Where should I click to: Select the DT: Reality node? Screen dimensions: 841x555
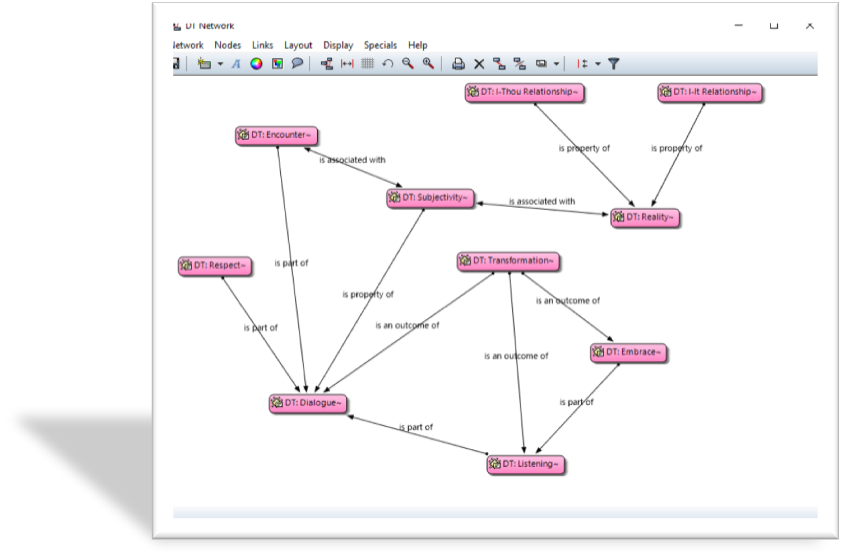[x=645, y=218]
